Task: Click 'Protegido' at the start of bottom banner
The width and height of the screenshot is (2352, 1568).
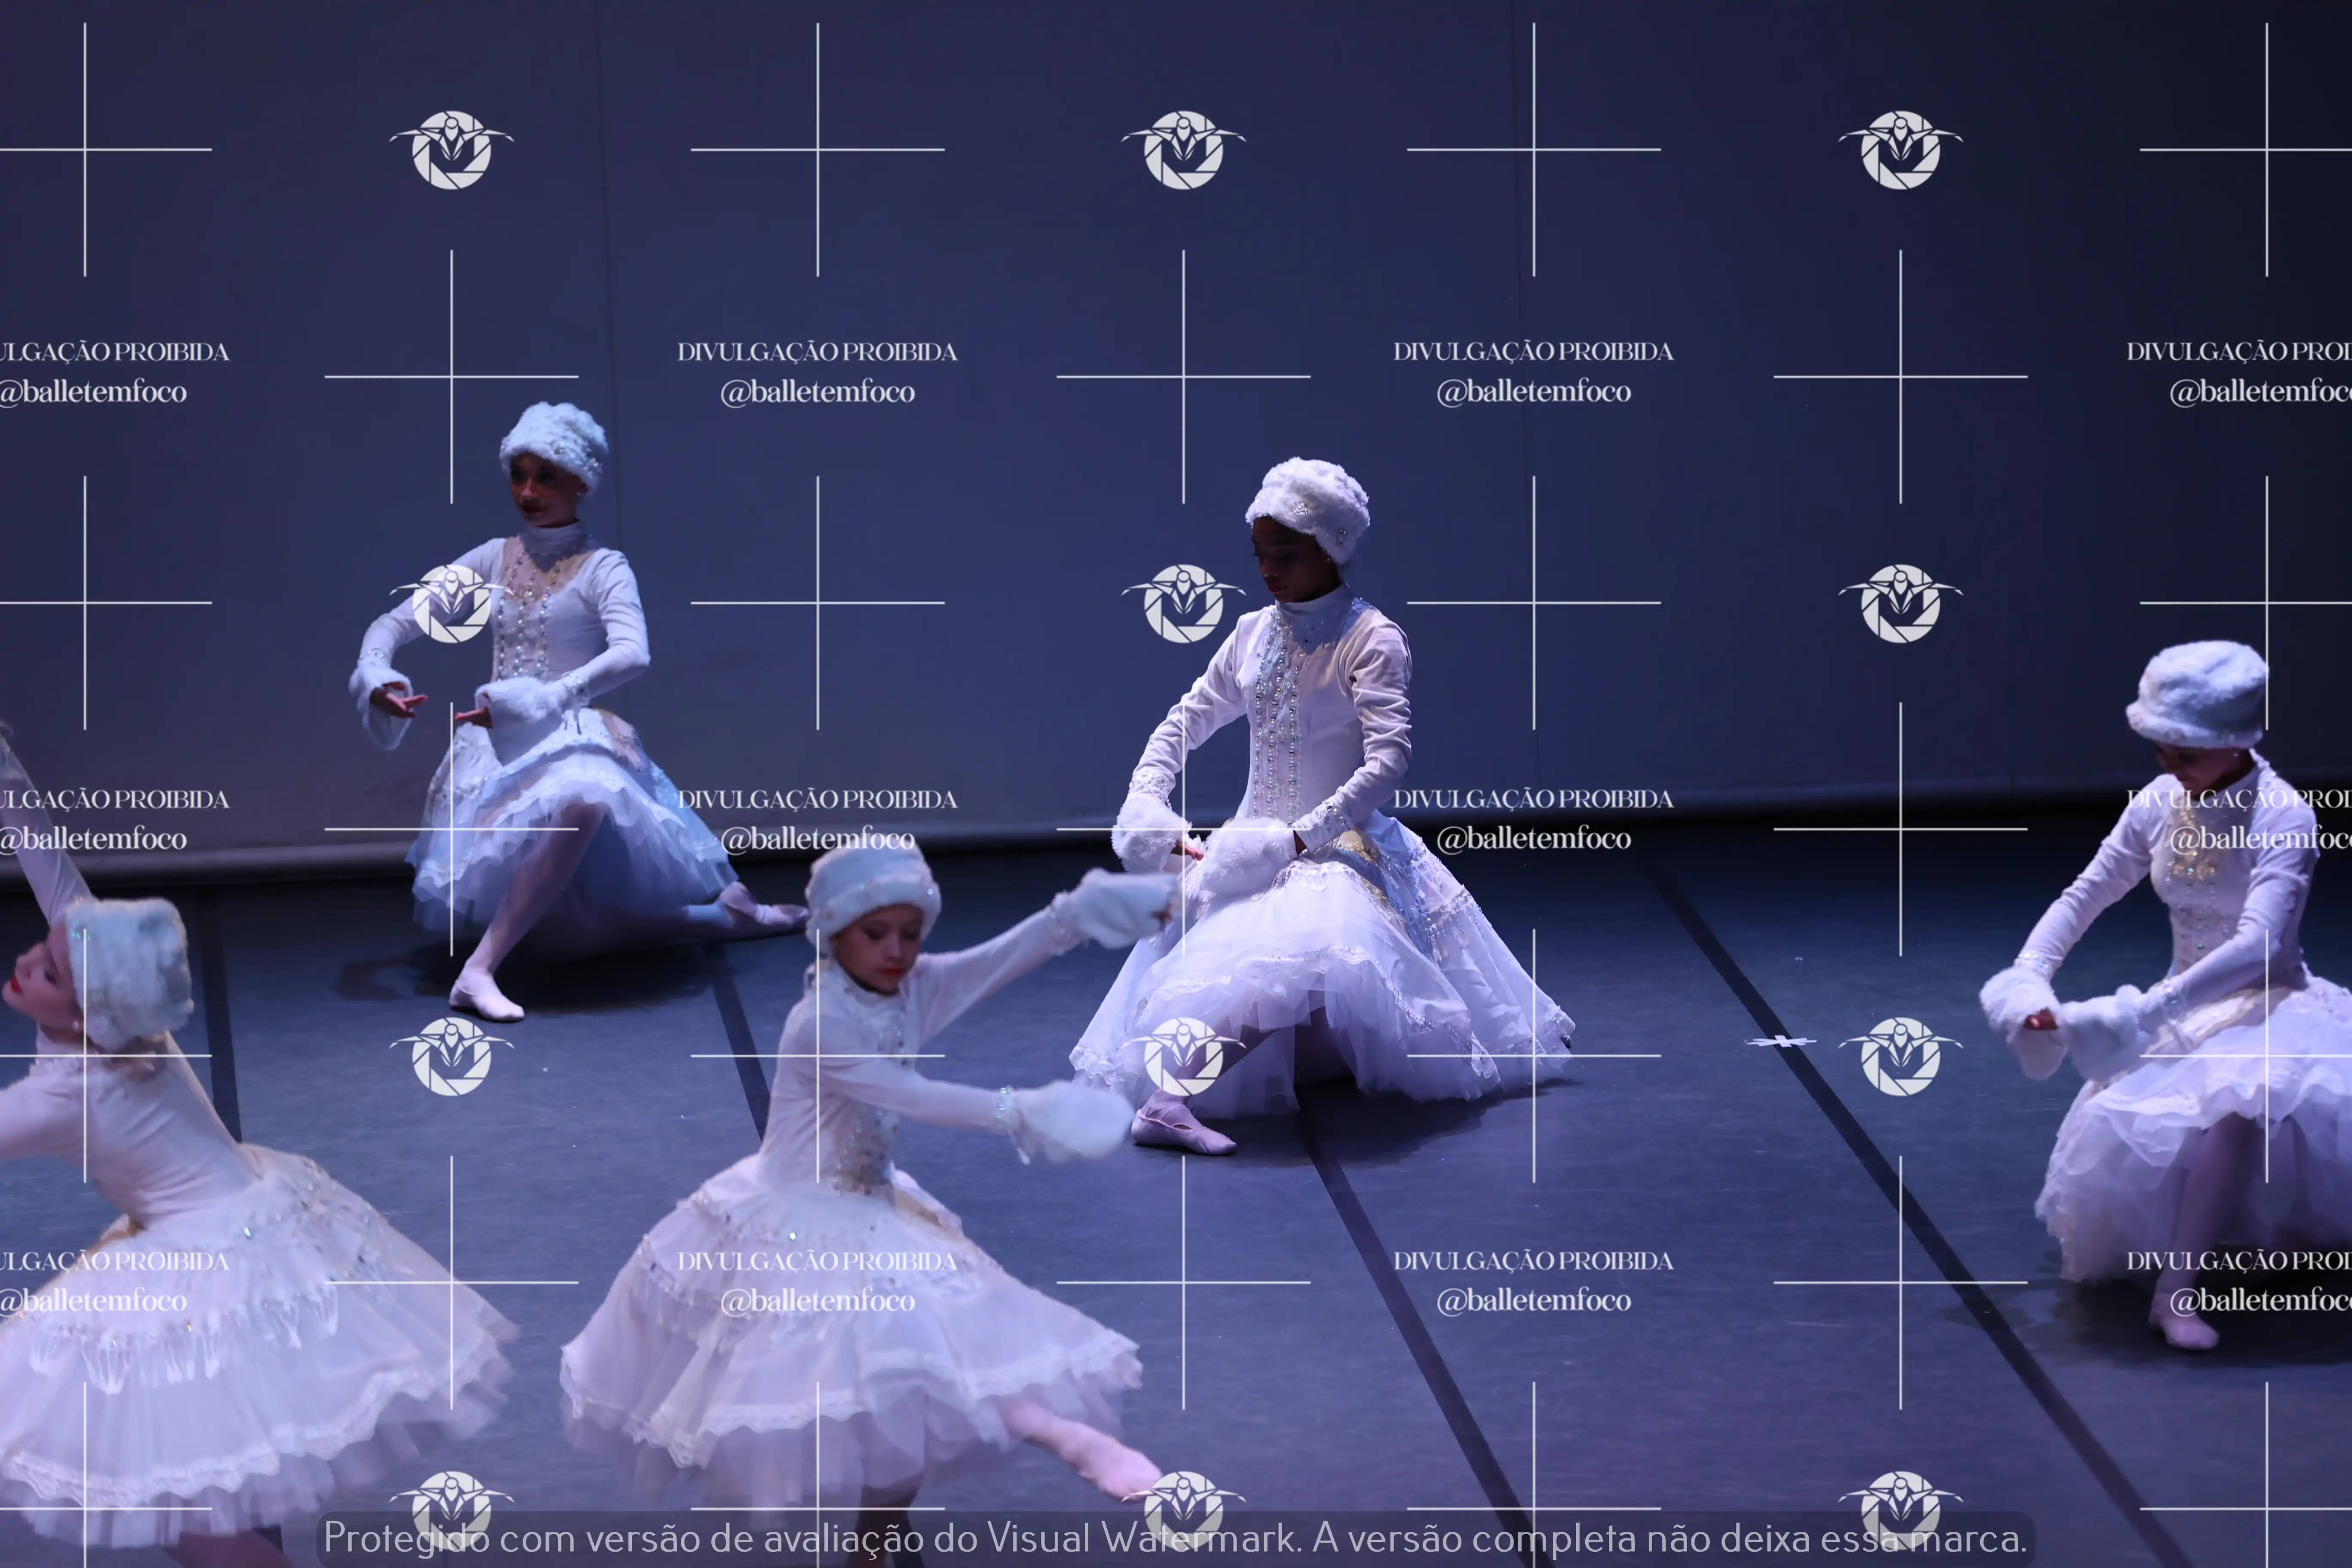Action: pos(406,1538)
